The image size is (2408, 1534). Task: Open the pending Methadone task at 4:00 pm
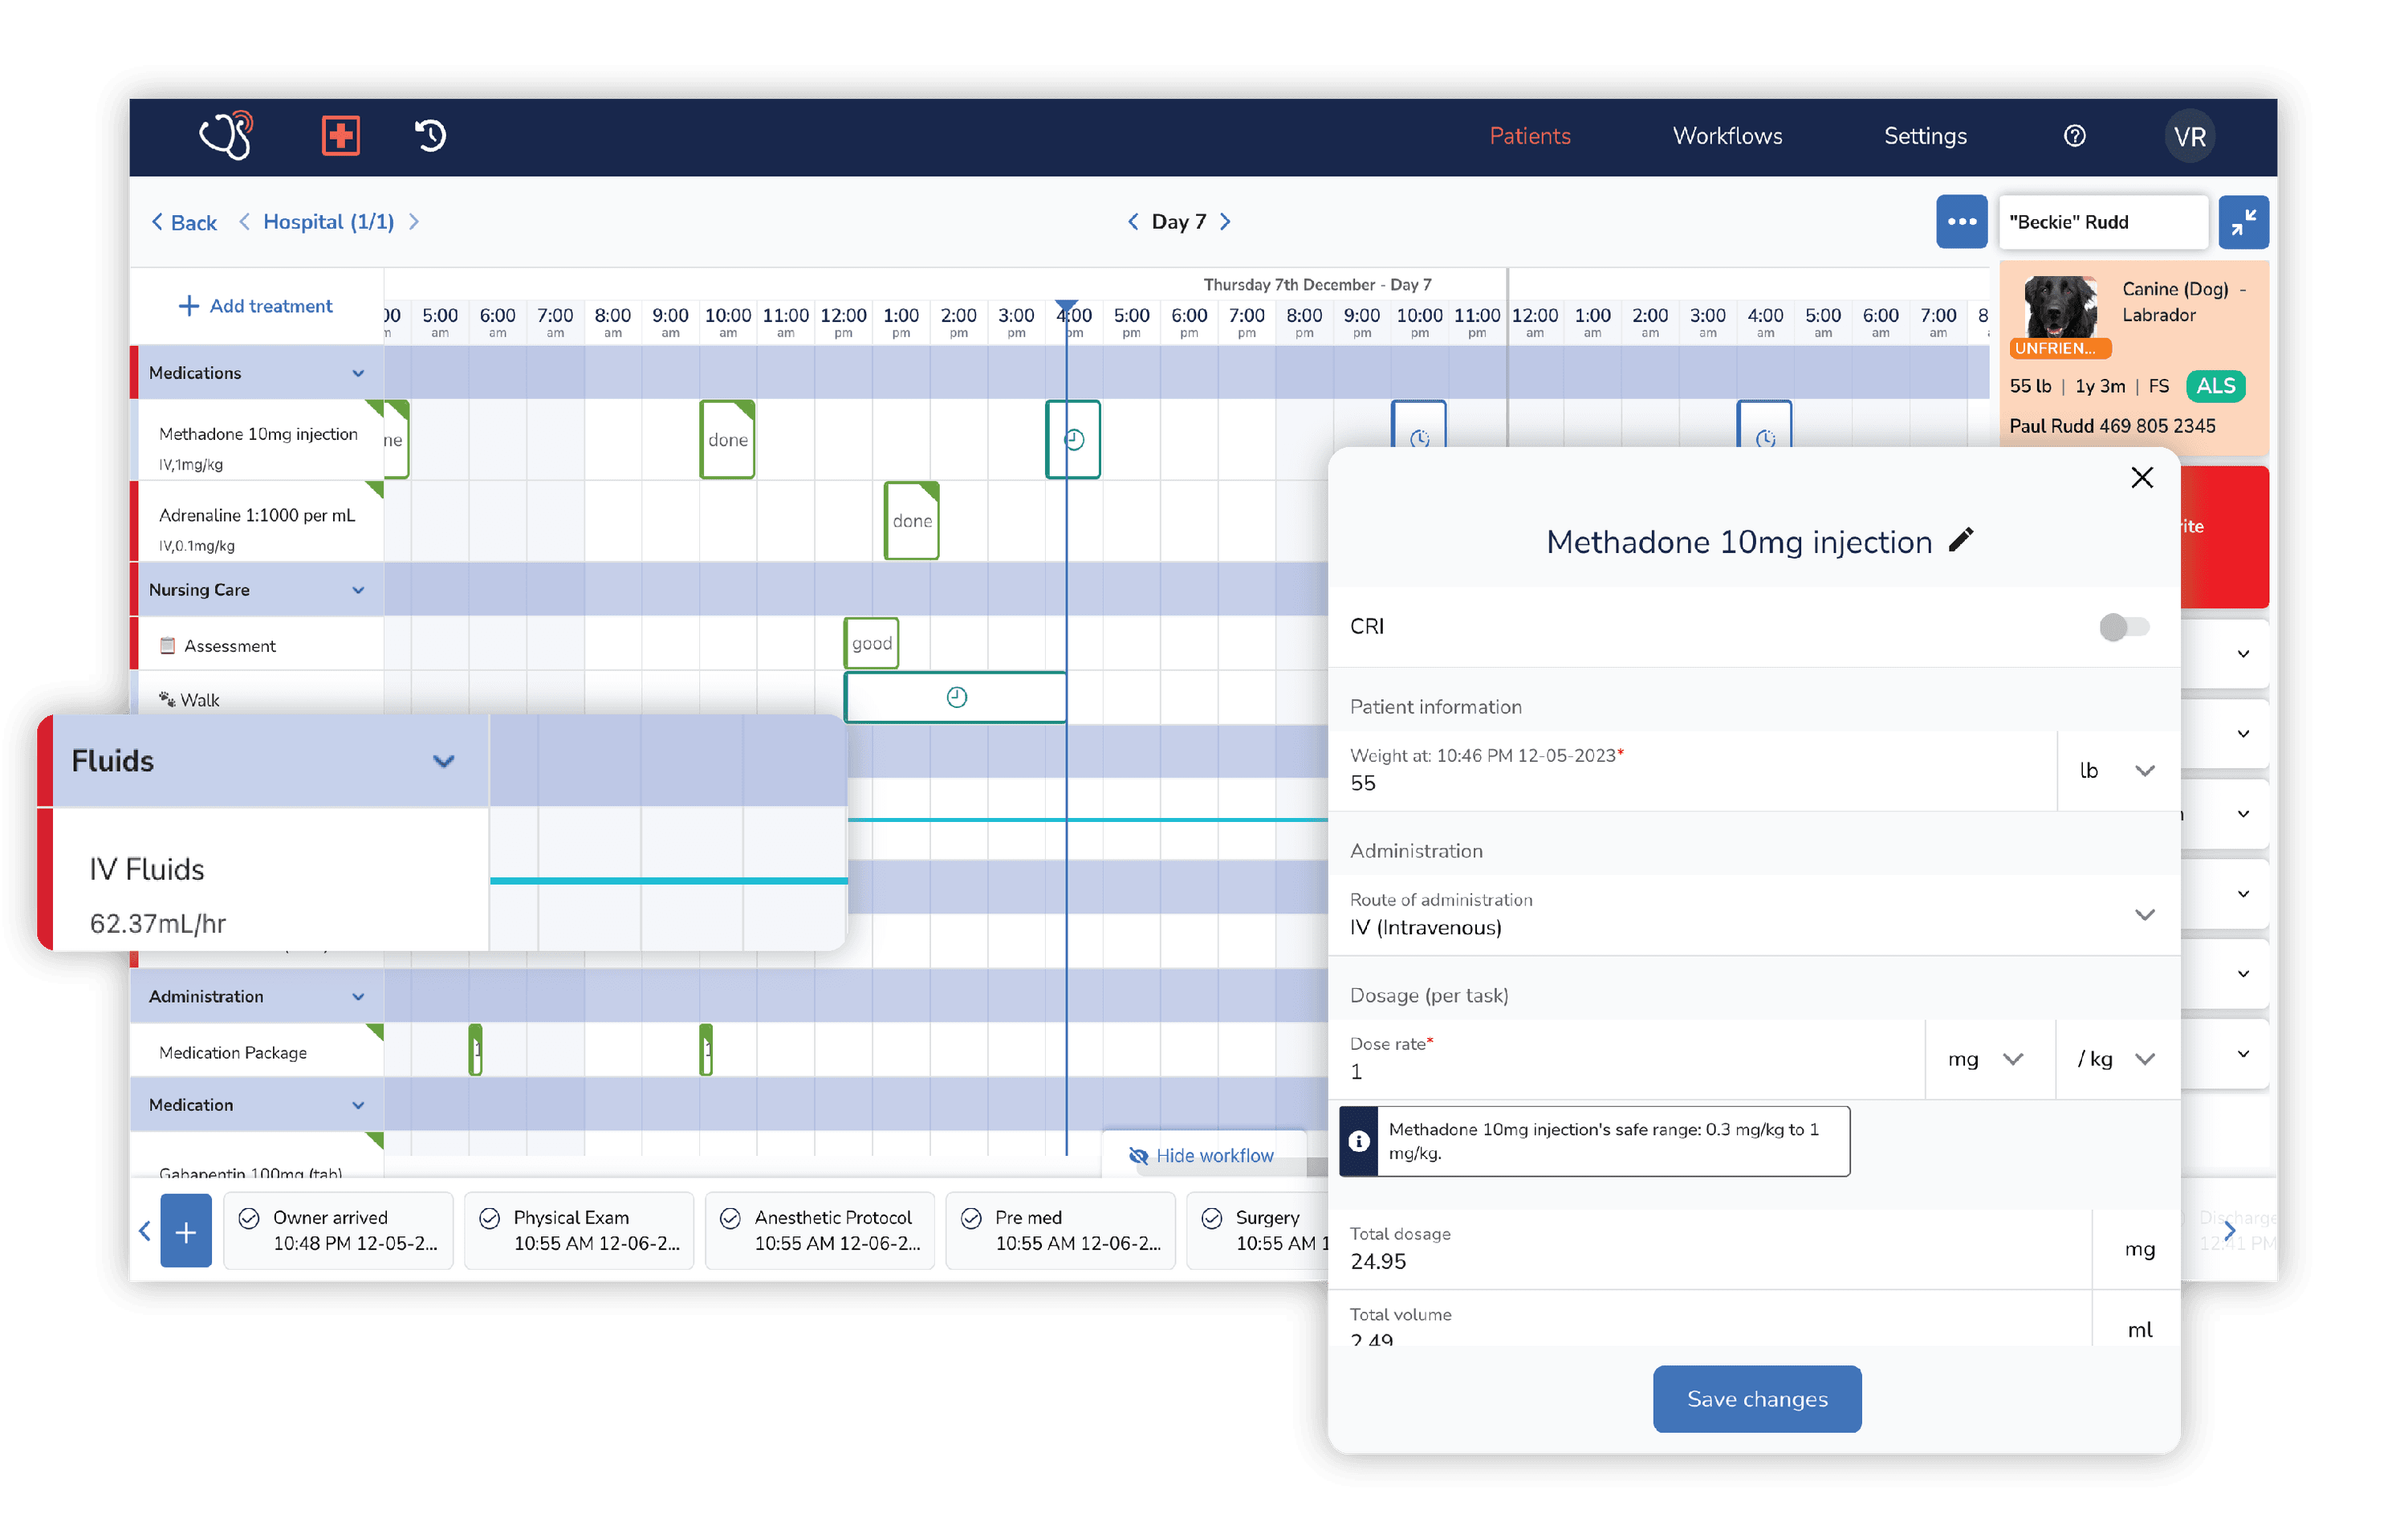tap(1073, 440)
